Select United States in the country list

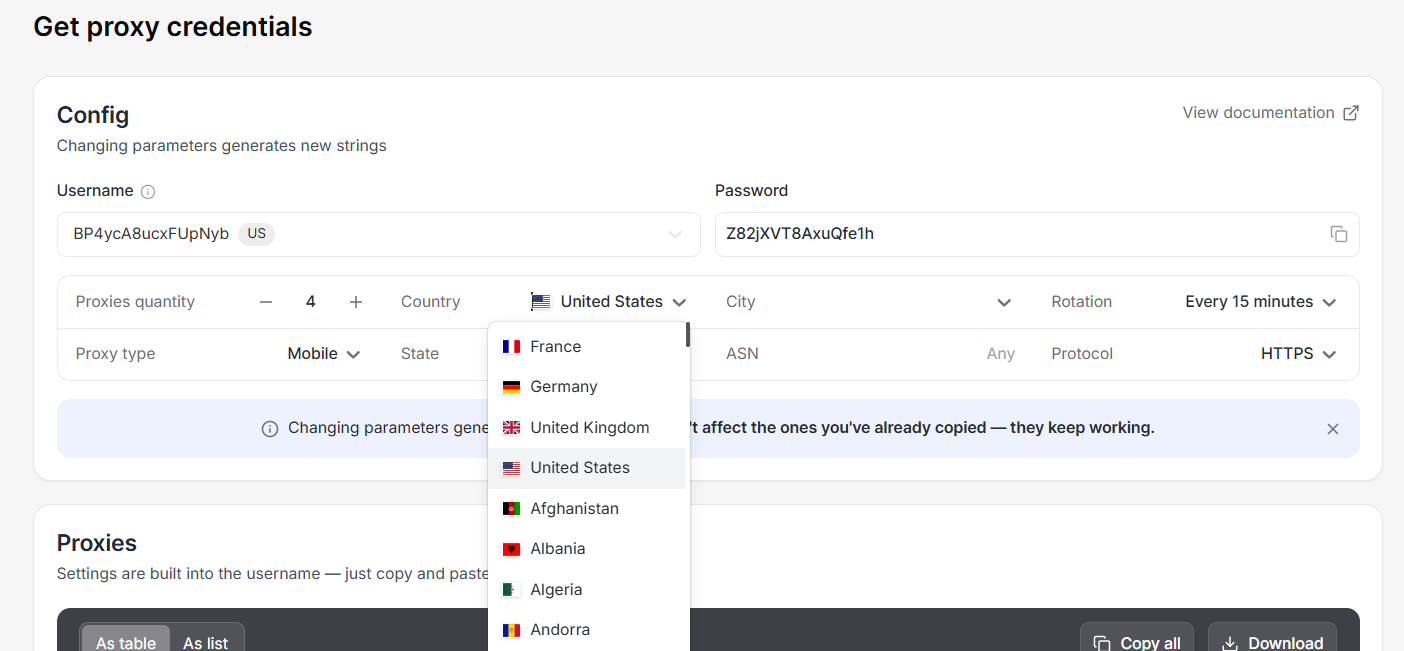[587, 468]
